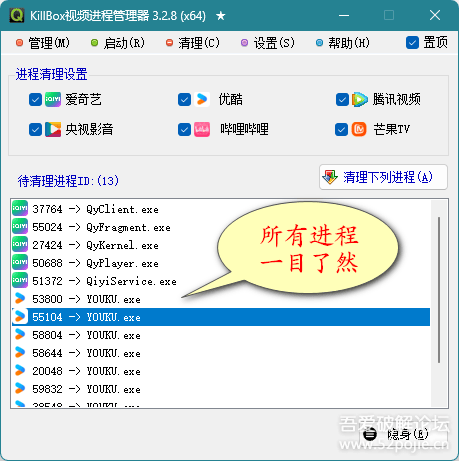Open the 帮助(H) menu
459x461 pixels.
[x=343, y=43]
